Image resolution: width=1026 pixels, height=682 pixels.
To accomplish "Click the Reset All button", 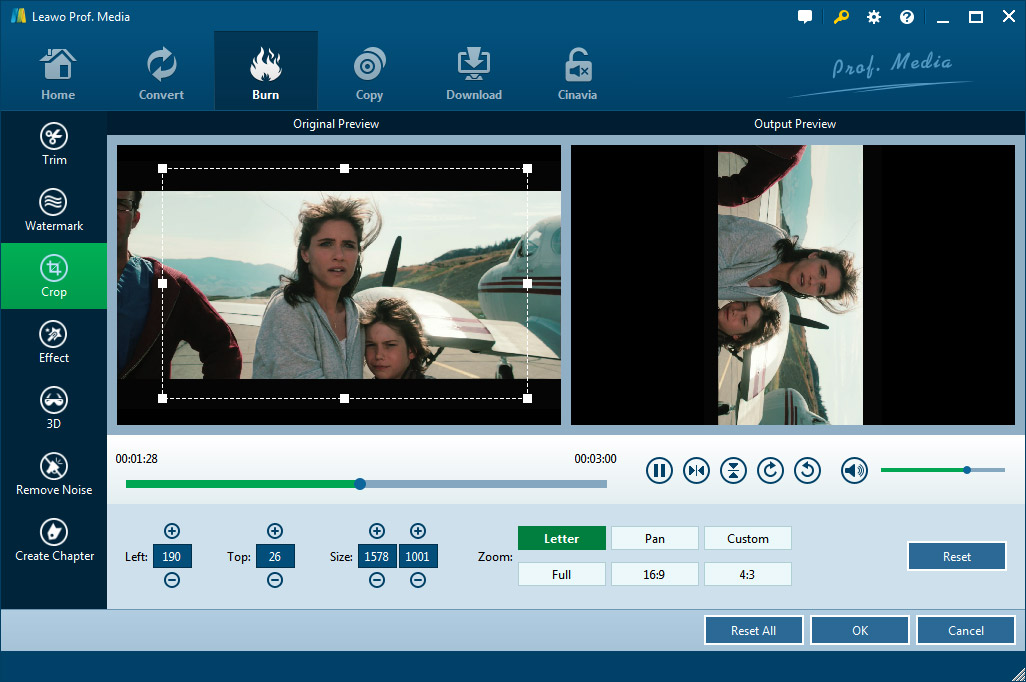I will 753,631.
